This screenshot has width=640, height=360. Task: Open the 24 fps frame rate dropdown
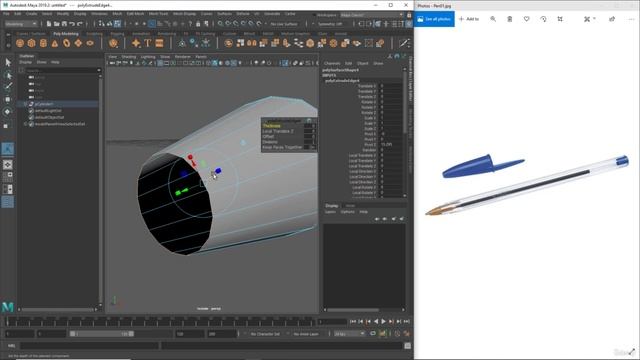(x=349, y=334)
